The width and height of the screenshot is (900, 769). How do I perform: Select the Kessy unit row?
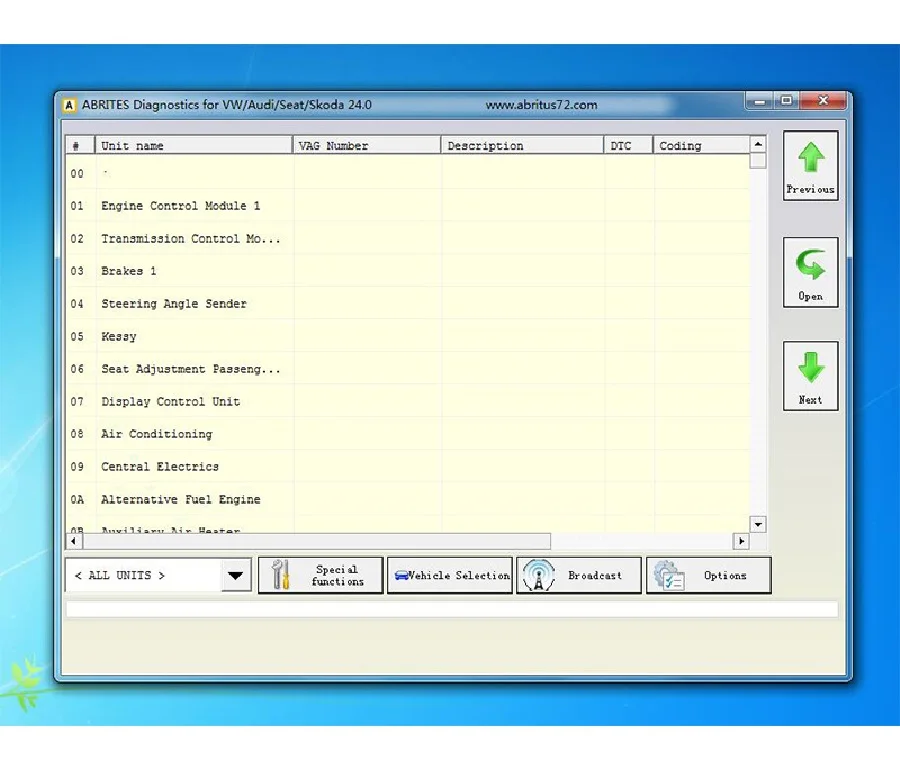click(408, 336)
